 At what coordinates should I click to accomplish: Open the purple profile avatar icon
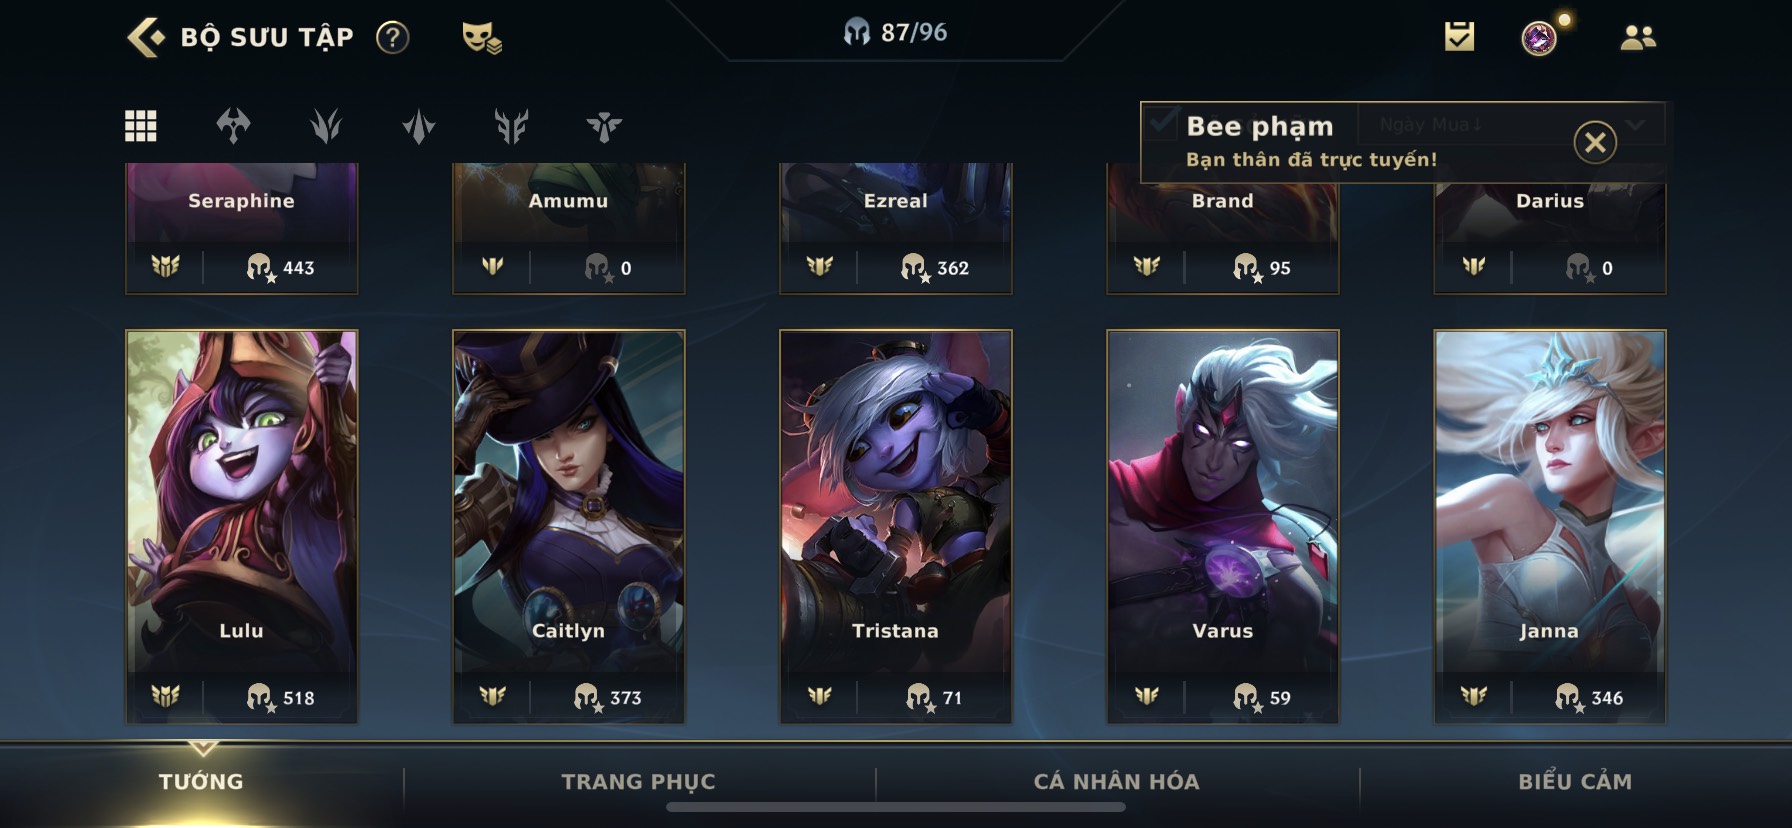pyautogui.click(x=1539, y=39)
